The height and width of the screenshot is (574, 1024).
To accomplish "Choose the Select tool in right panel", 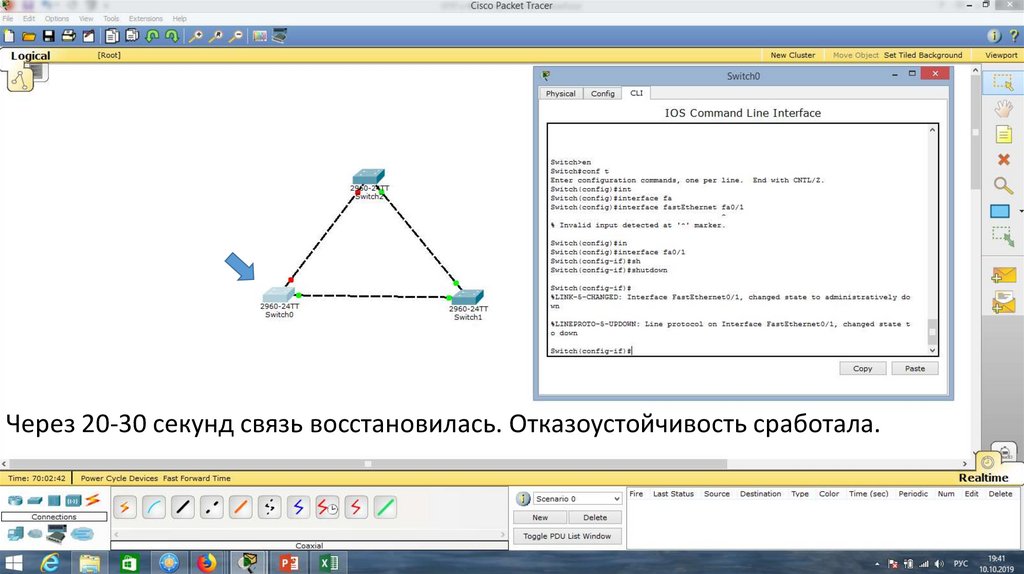I will (x=1002, y=82).
